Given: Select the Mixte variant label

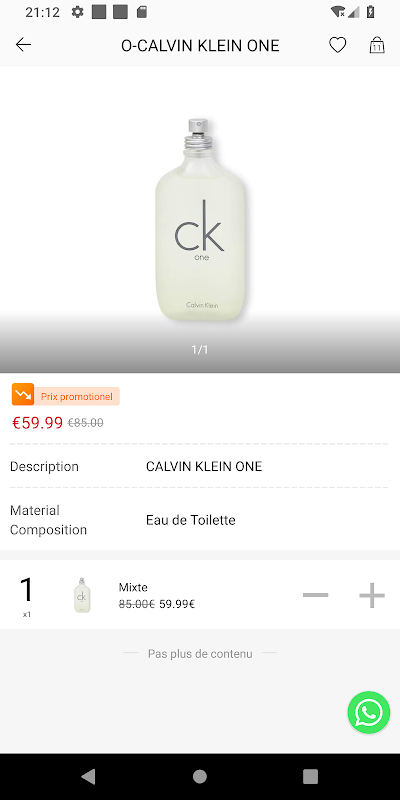Looking at the screenshot, I should click(133, 587).
